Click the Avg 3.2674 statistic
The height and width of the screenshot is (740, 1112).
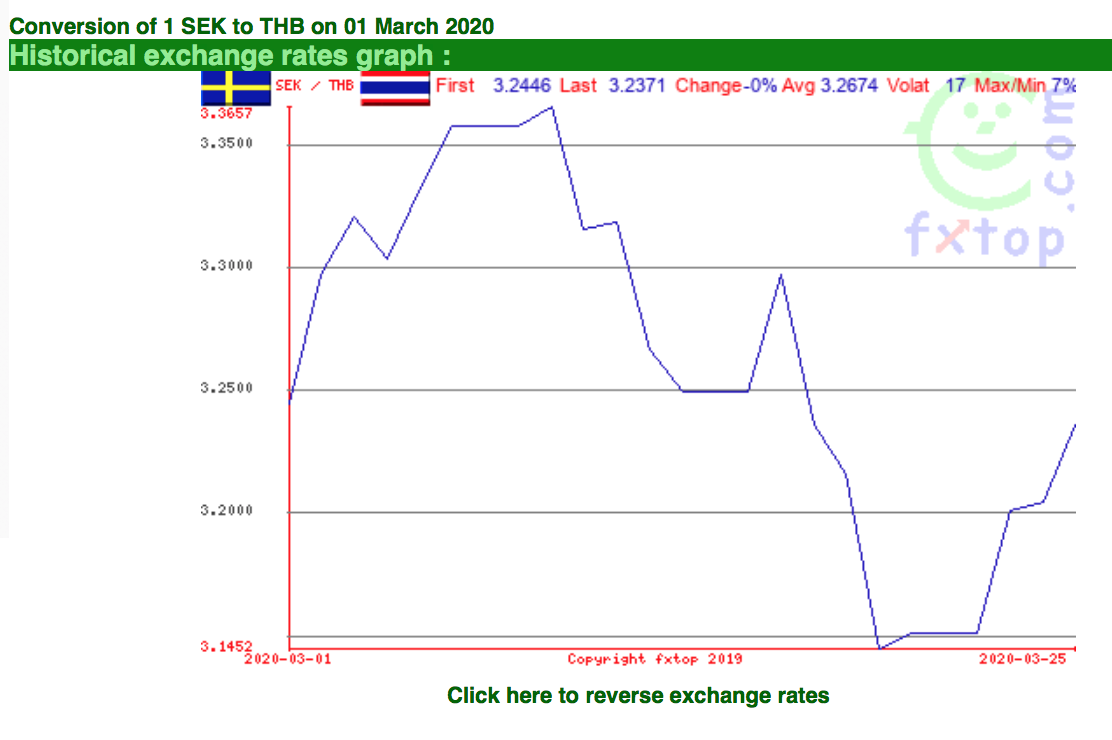[829, 85]
